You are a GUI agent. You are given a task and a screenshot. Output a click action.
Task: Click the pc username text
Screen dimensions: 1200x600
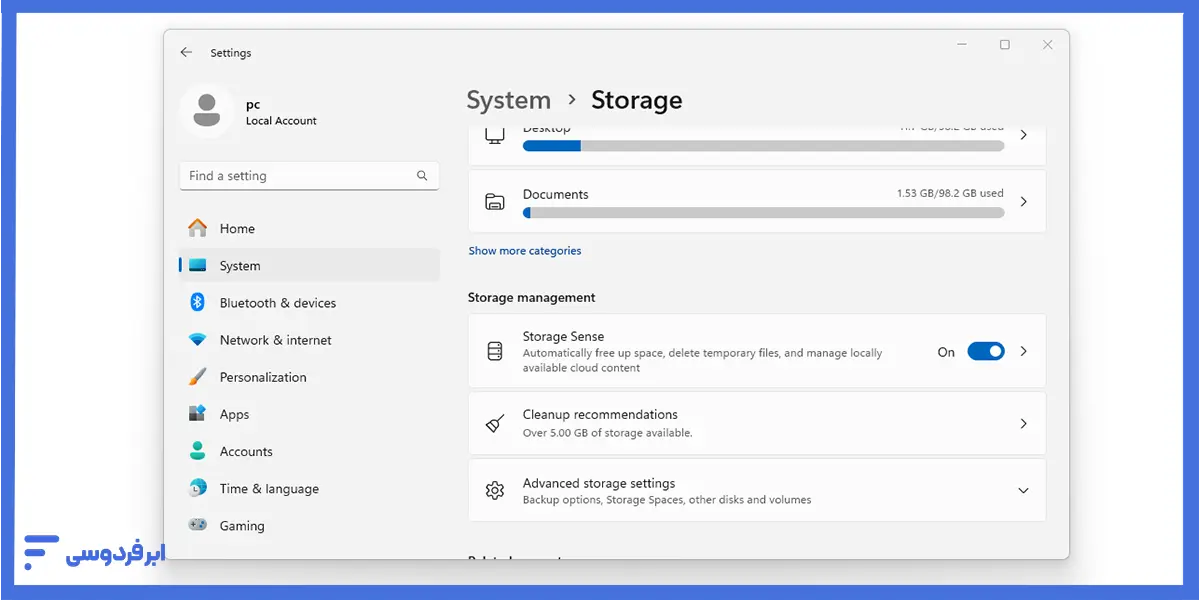[253, 104]
